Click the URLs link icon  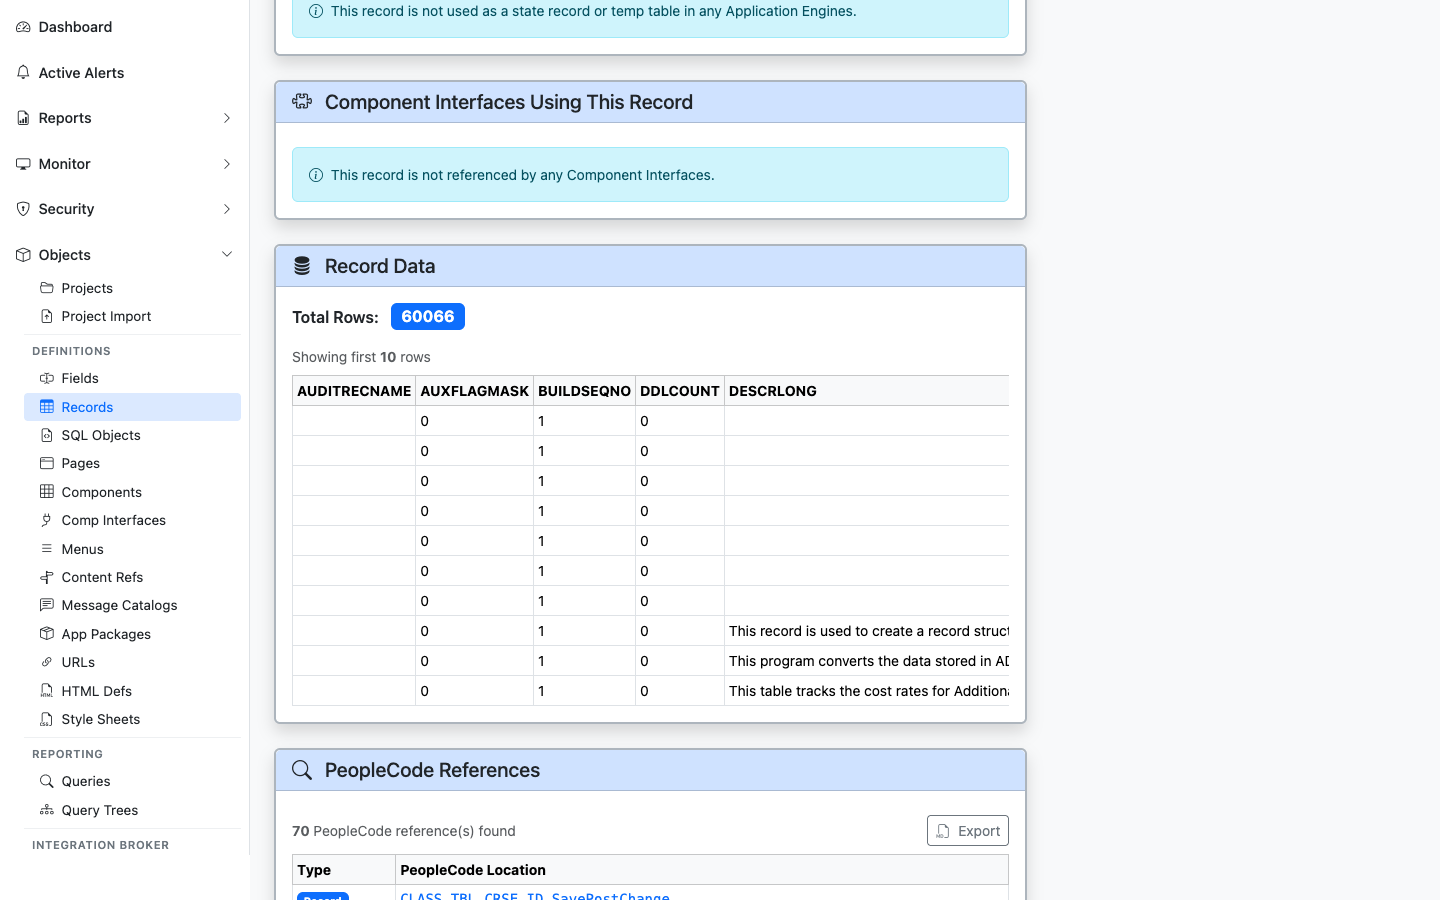[47, 662]
